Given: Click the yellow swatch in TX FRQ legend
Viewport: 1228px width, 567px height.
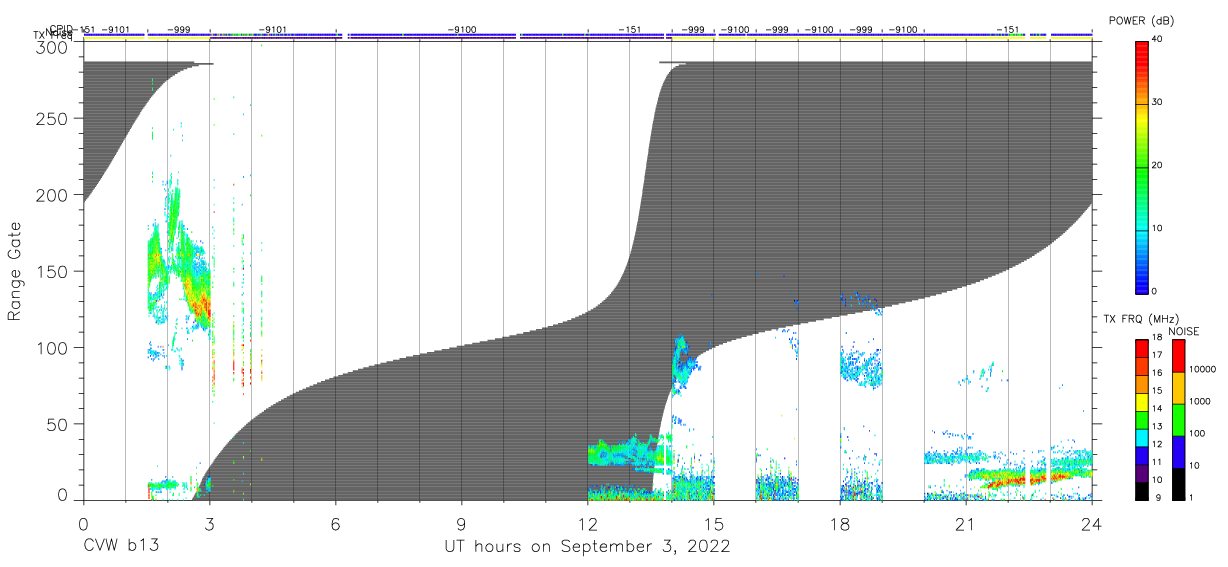Looking at the screenshot, I should (x=1141, y=402).
